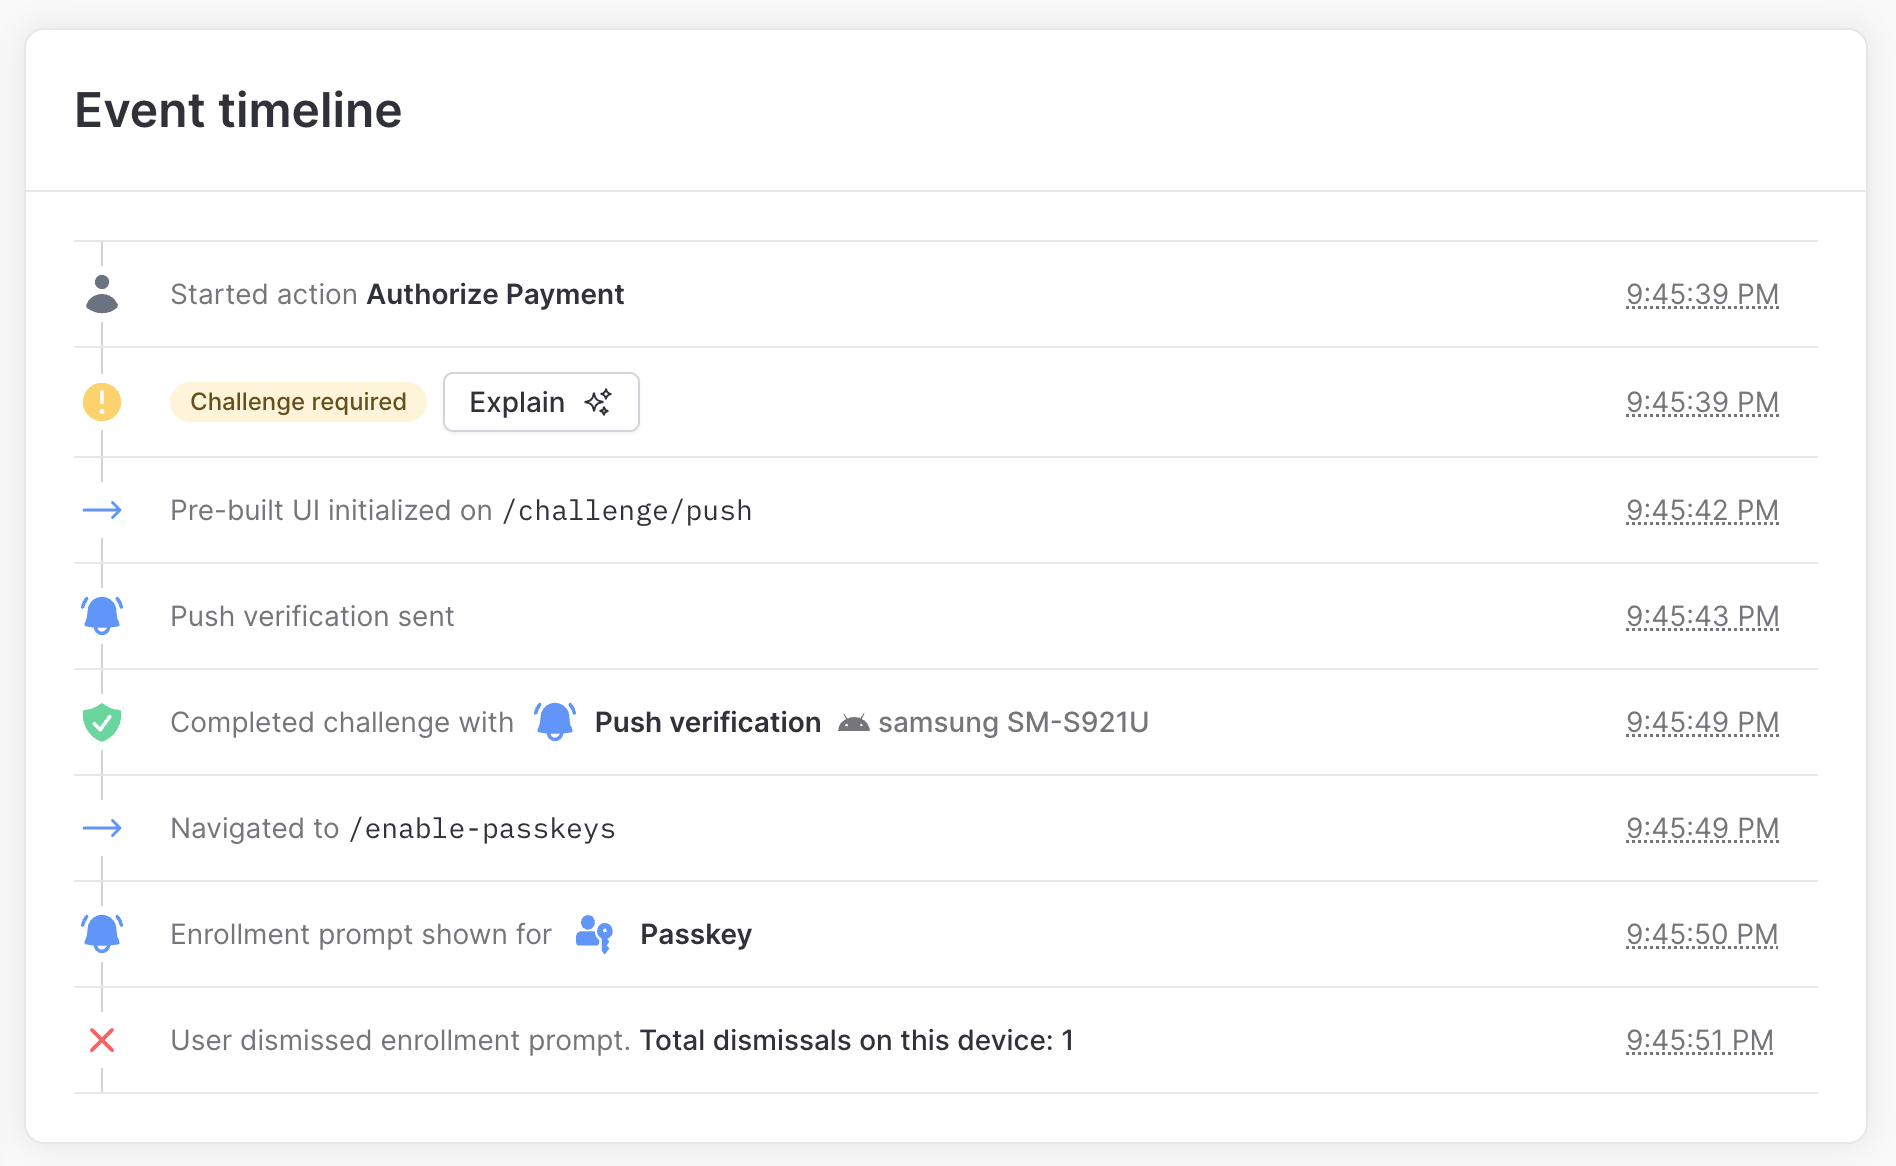This screenshot has height=1166, width=1896.
Task: Click the yellow exclamation warning icon
Action: click(102, 402)
